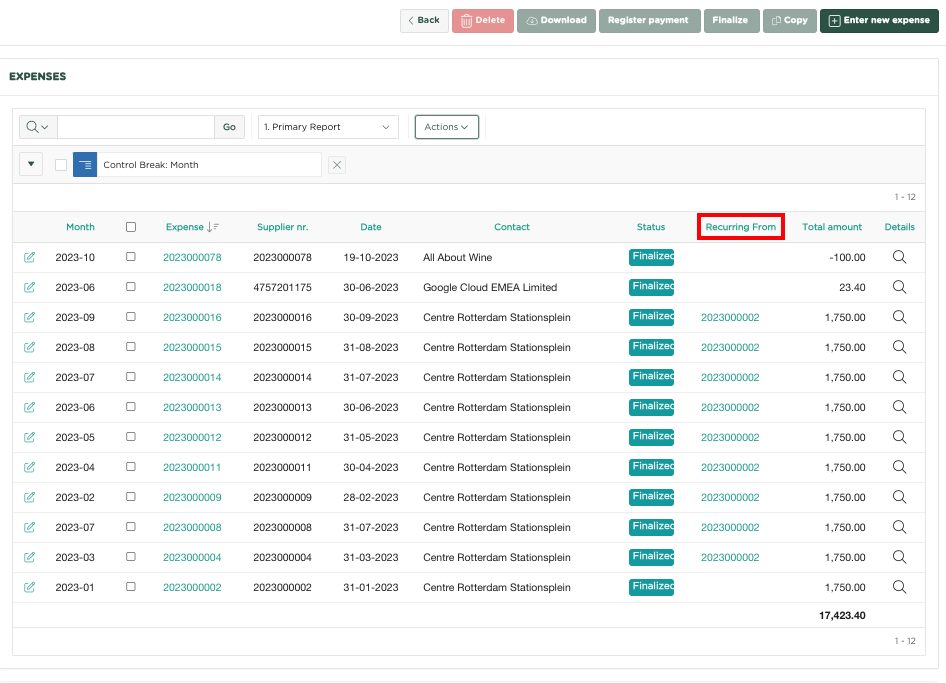Viewport: 946px width, 683px height.
Task: Edit the expense row 2023000009
Action: tap(29, 497)
